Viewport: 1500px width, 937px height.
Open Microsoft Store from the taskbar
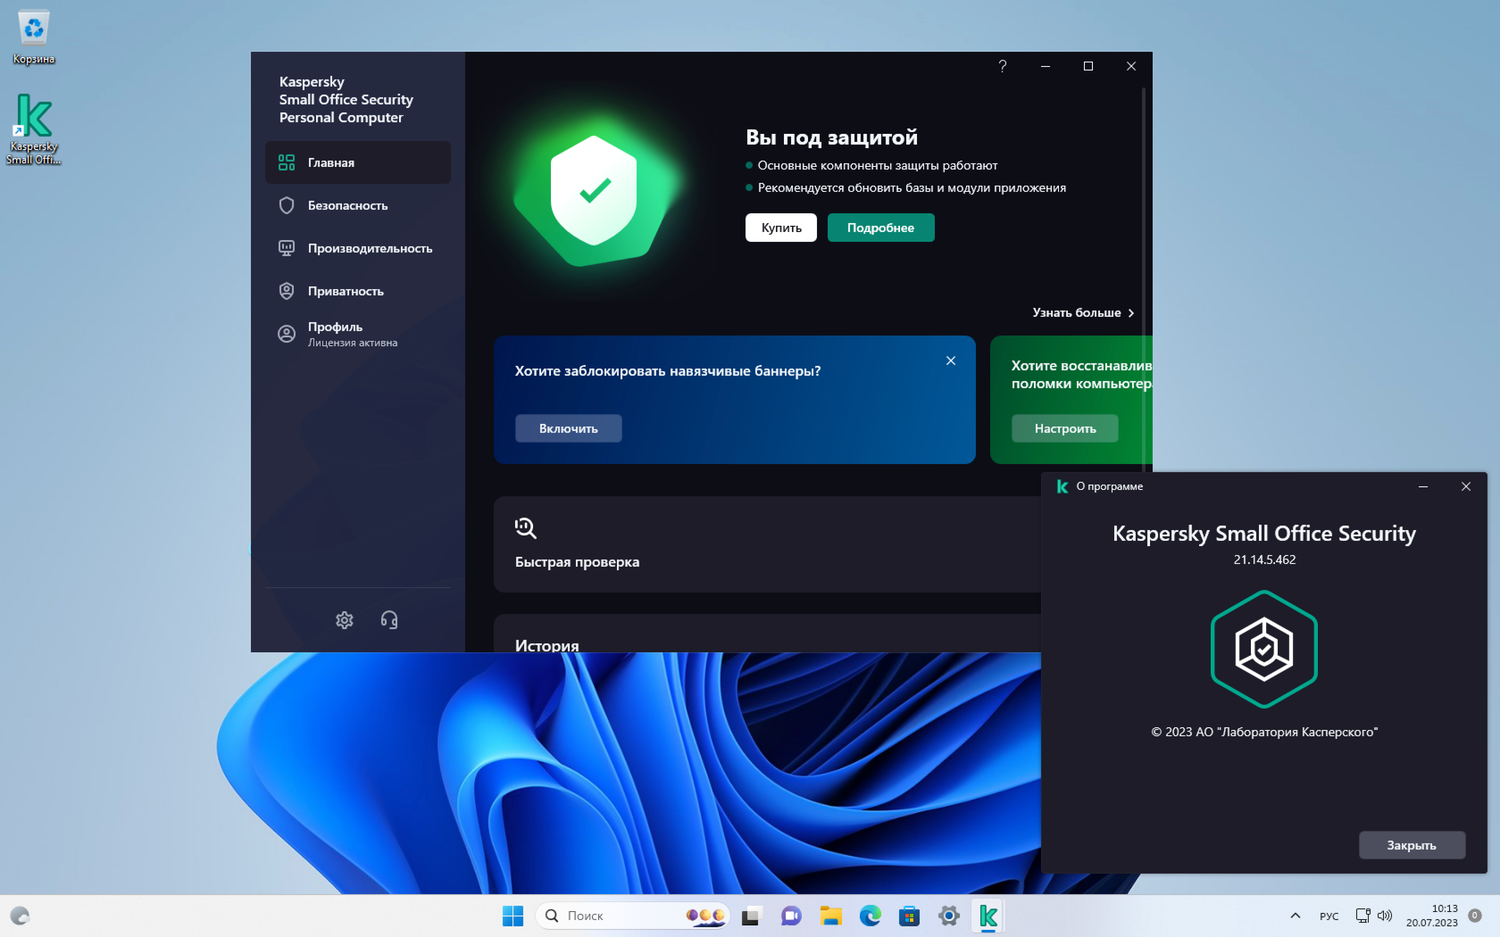coord(909,916)
